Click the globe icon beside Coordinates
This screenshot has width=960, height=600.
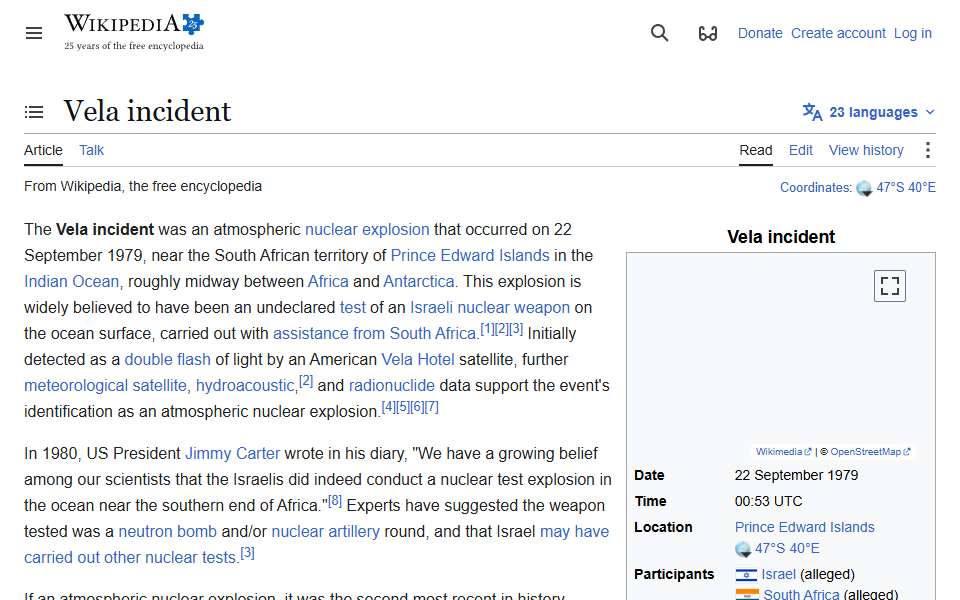[x=864, y=188]
